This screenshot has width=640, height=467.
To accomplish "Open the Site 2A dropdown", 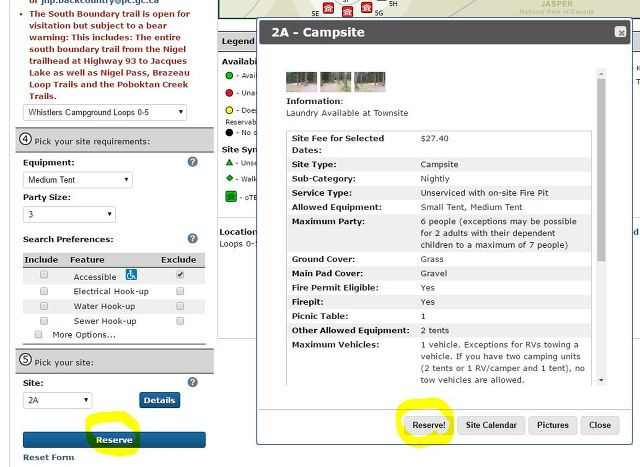I will coord(58,400).
